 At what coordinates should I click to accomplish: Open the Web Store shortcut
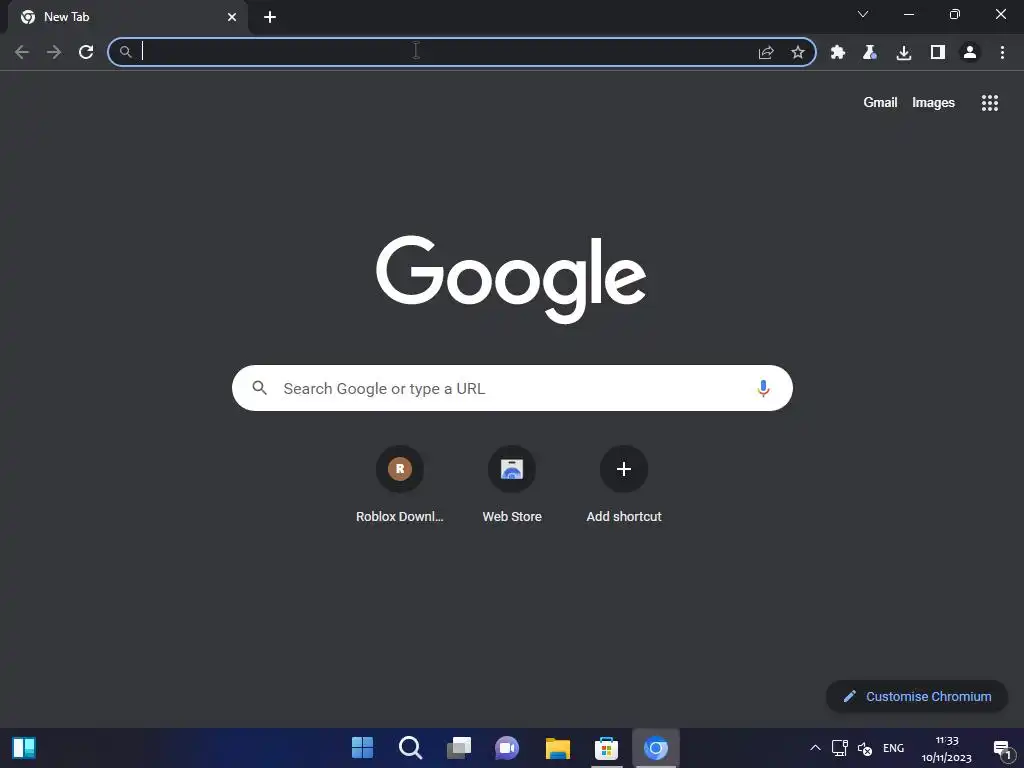512,485
